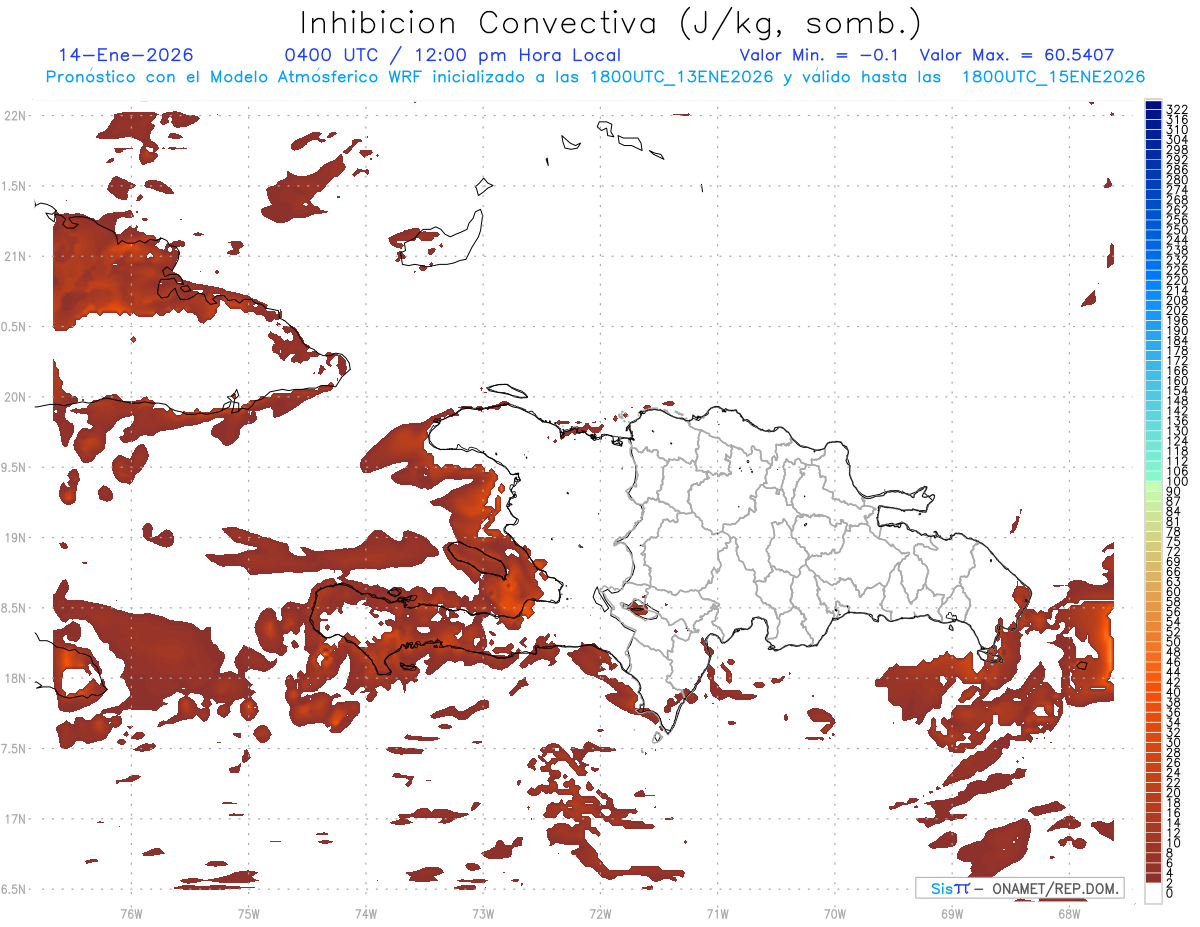1200x927 pixels.
Task: Click the '70W' longitude axis label
Action: click(x=834, y=914)
